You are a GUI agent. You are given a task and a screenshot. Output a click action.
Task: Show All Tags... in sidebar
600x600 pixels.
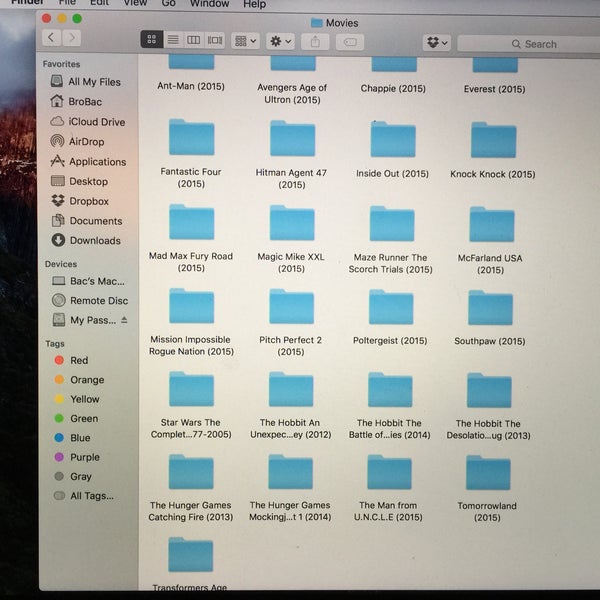[x=84, y=496]
